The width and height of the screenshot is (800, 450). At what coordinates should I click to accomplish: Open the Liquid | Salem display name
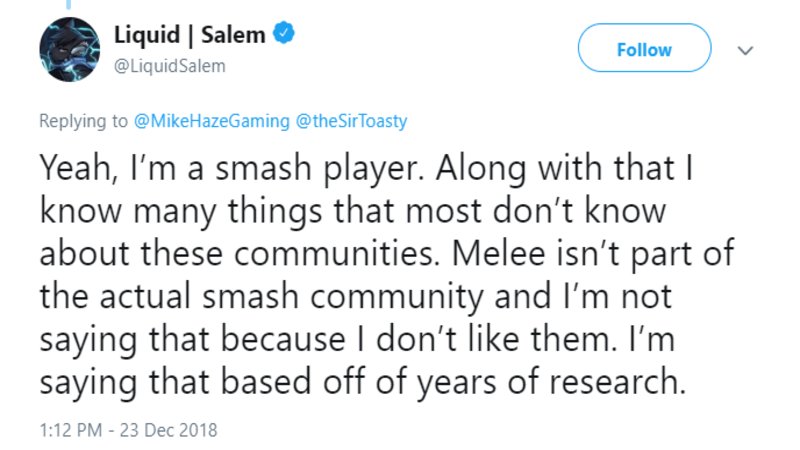click(x=189, y=35)
